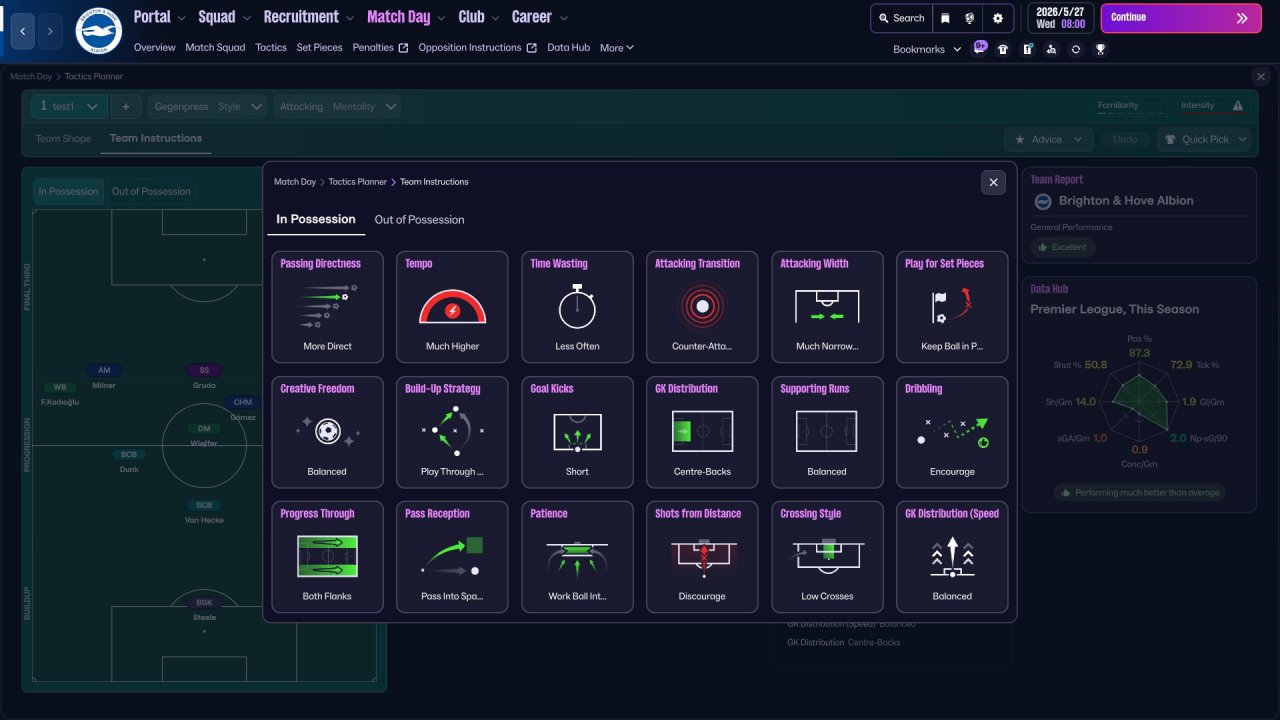
Task: Open the Play for Set Pieces card
Action: 952,307
